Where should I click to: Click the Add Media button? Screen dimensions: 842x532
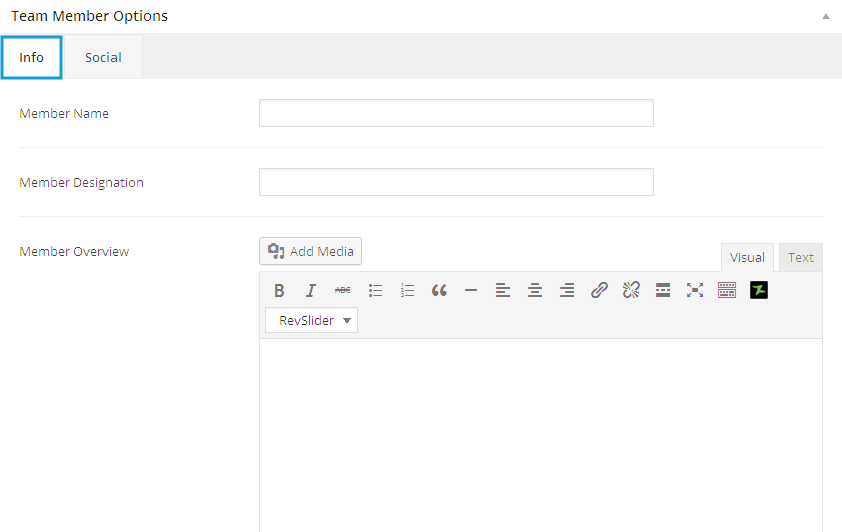[310, 252]
